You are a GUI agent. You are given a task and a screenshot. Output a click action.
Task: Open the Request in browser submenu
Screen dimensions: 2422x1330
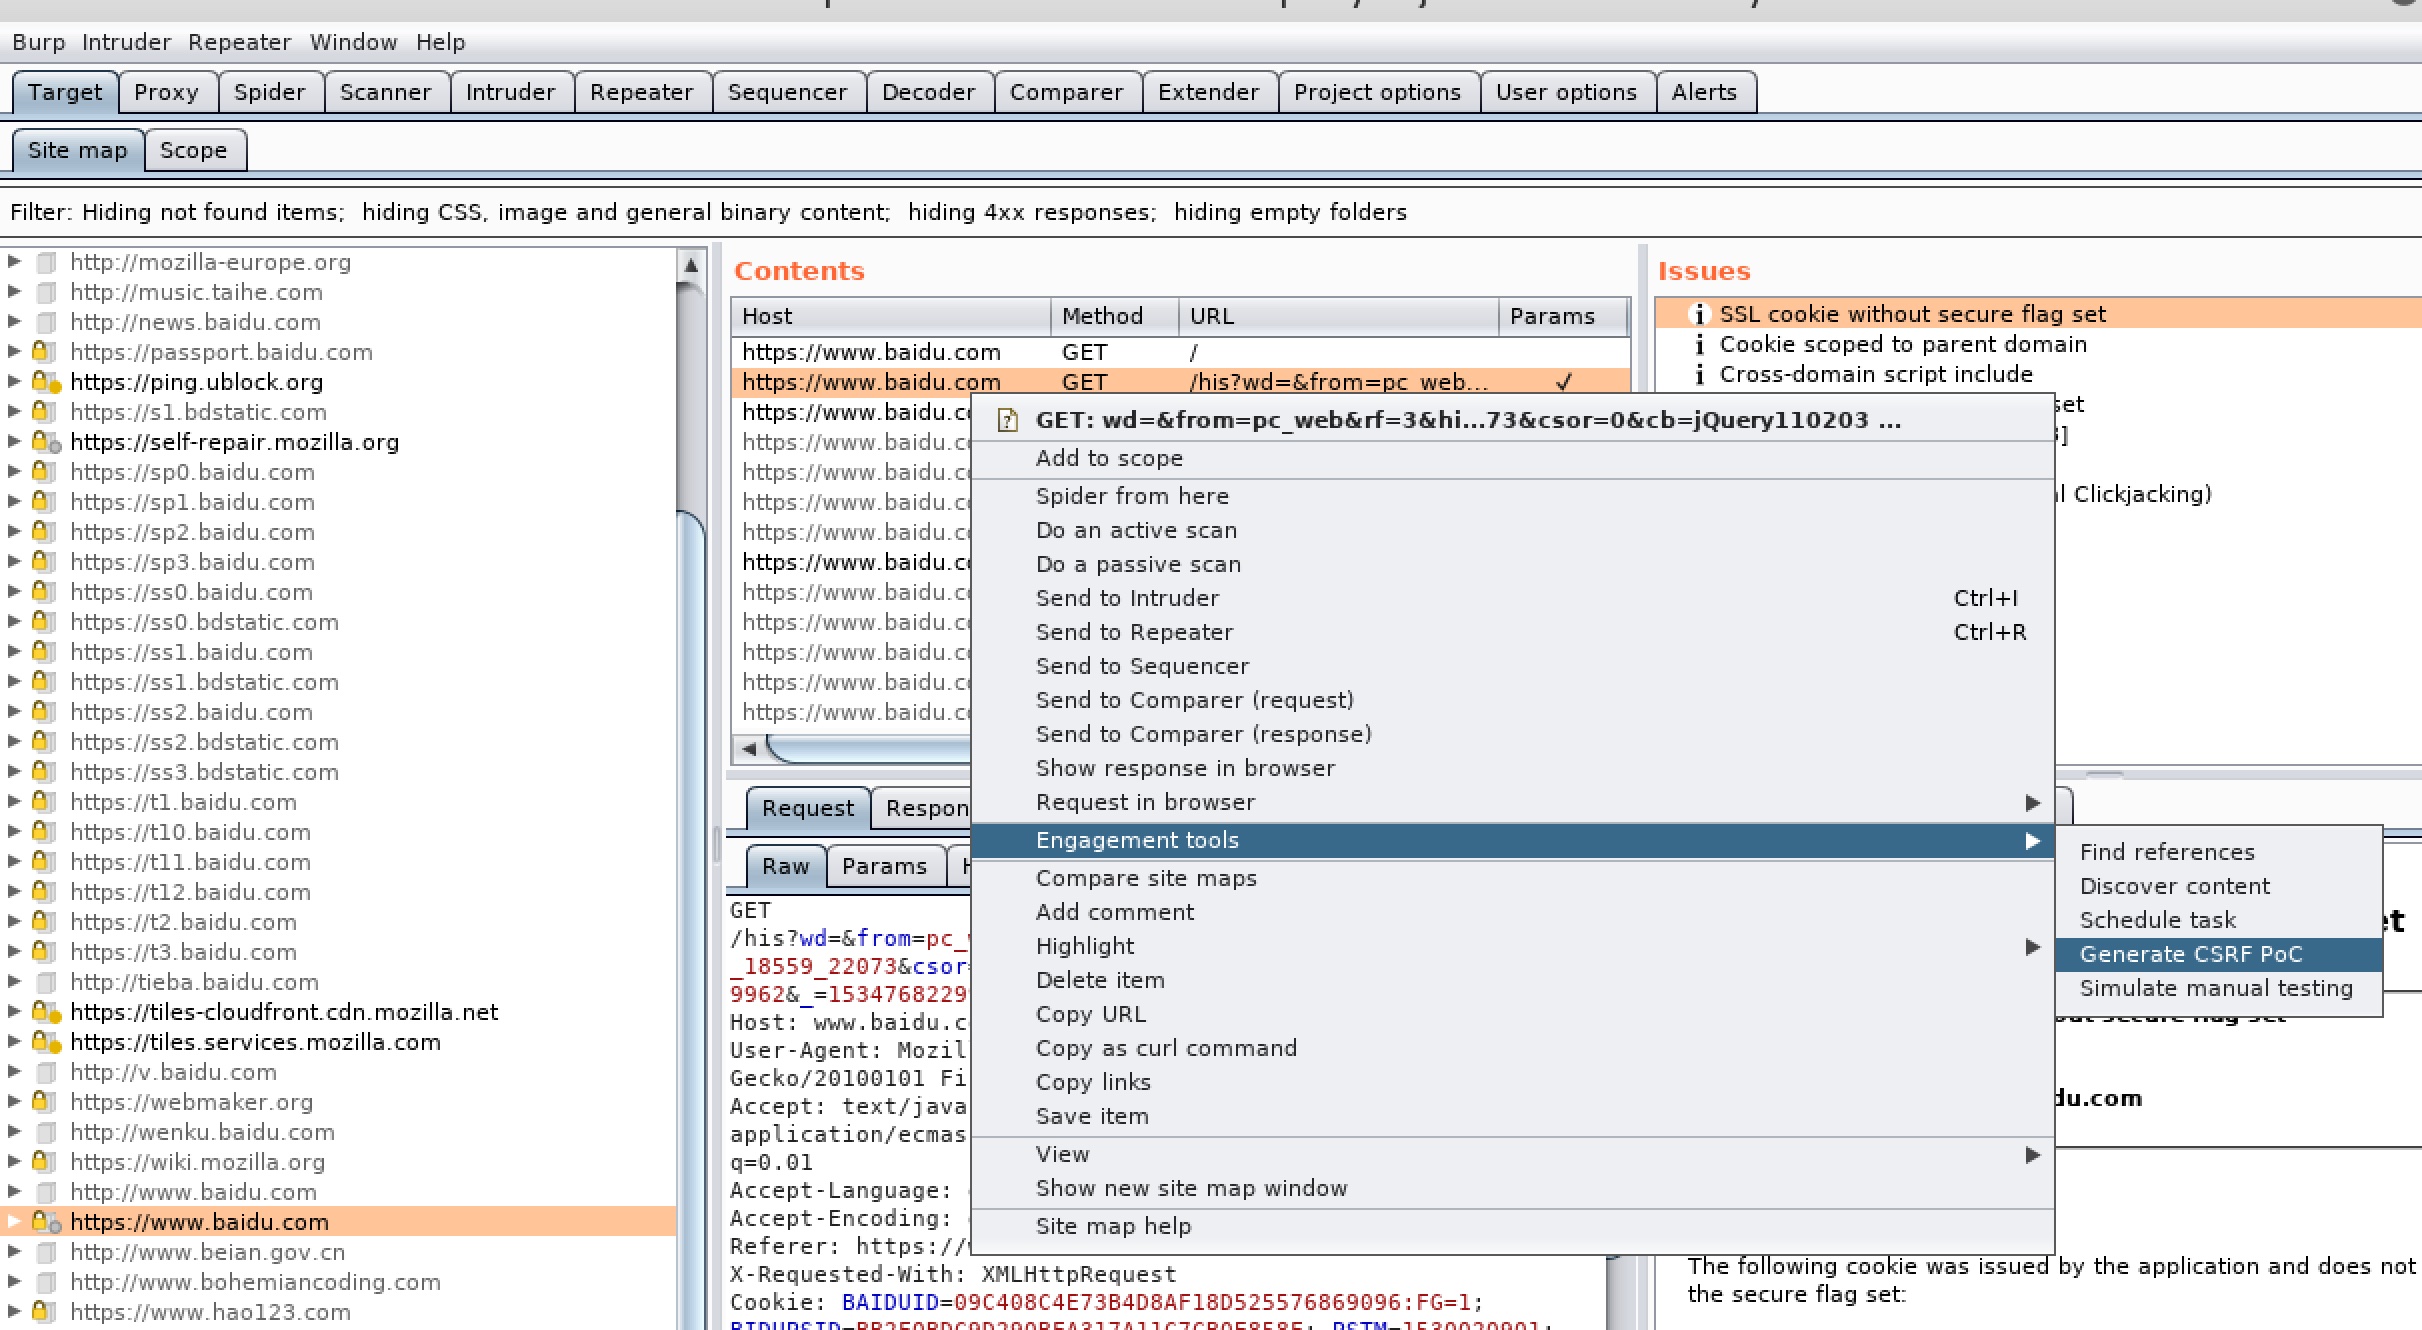(2031, 802)
